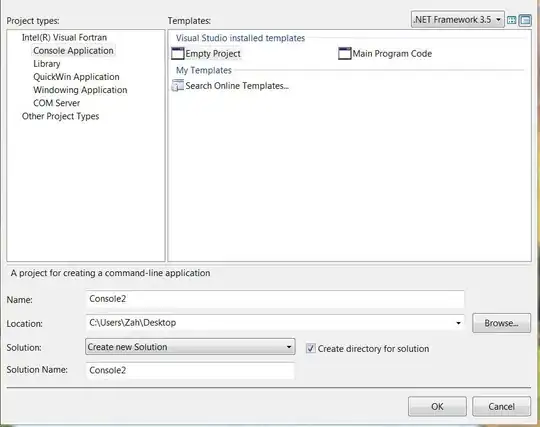Screen dimensions: 540x427
Task: Focus the project Name input field
Action: 275,299
